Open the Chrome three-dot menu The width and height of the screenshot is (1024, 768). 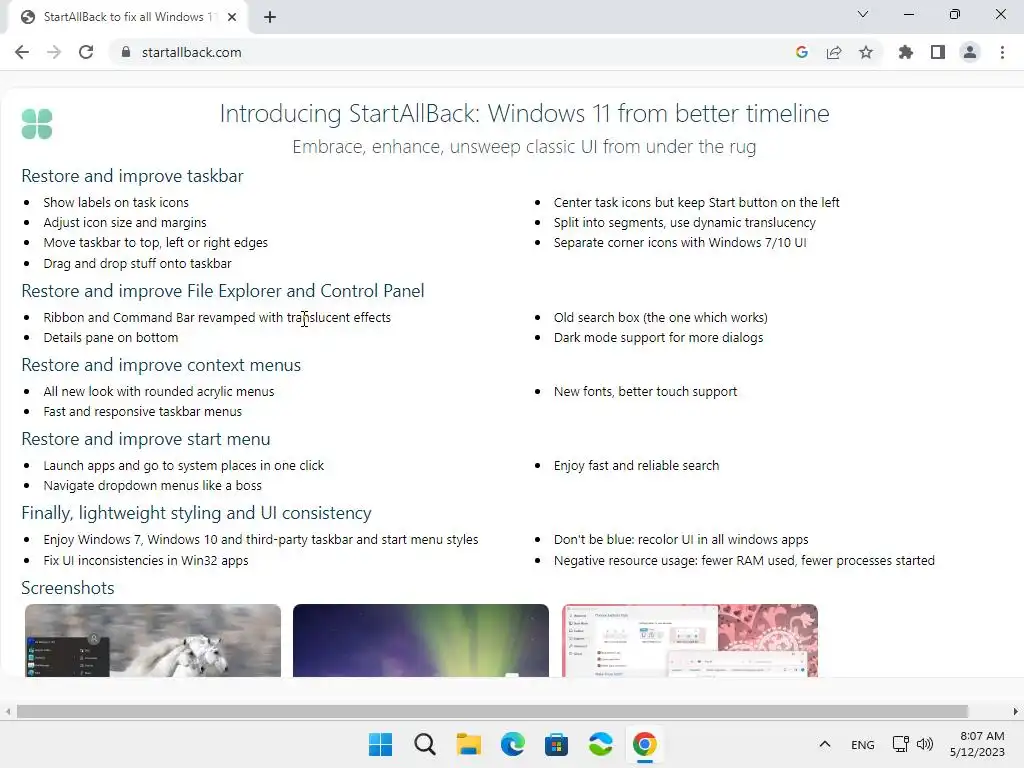pos(1002,52)
